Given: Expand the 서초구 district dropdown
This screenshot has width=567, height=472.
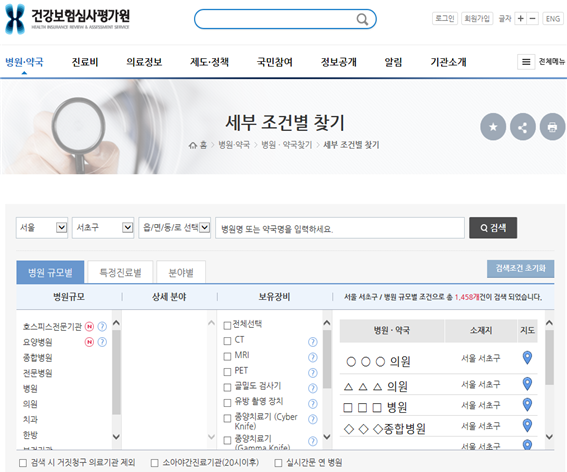Looking at the screenshot, I should pyautogui.click(x=103, y=228).
